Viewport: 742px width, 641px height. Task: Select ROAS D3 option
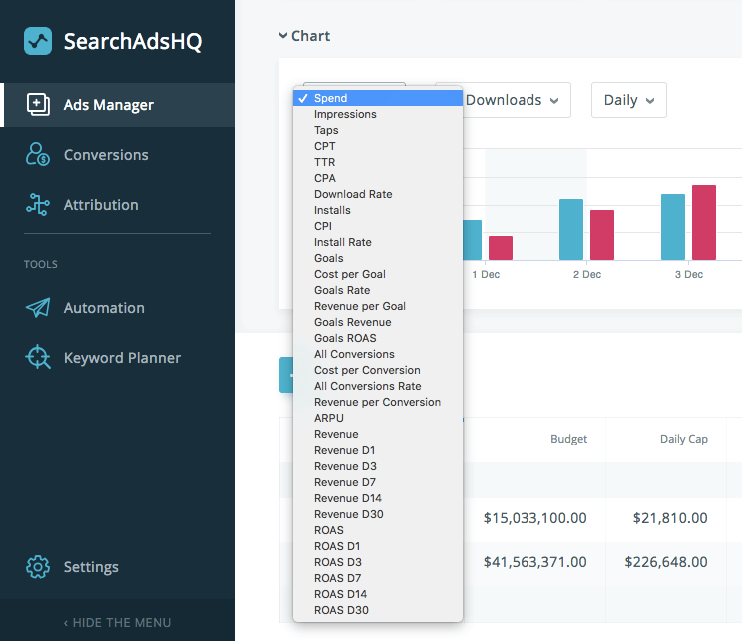[378, 562]
